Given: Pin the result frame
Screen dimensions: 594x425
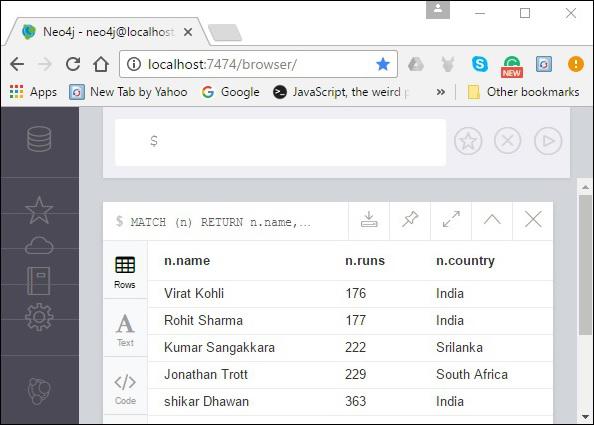Looking at the screenshot, I should click(410, 219).
